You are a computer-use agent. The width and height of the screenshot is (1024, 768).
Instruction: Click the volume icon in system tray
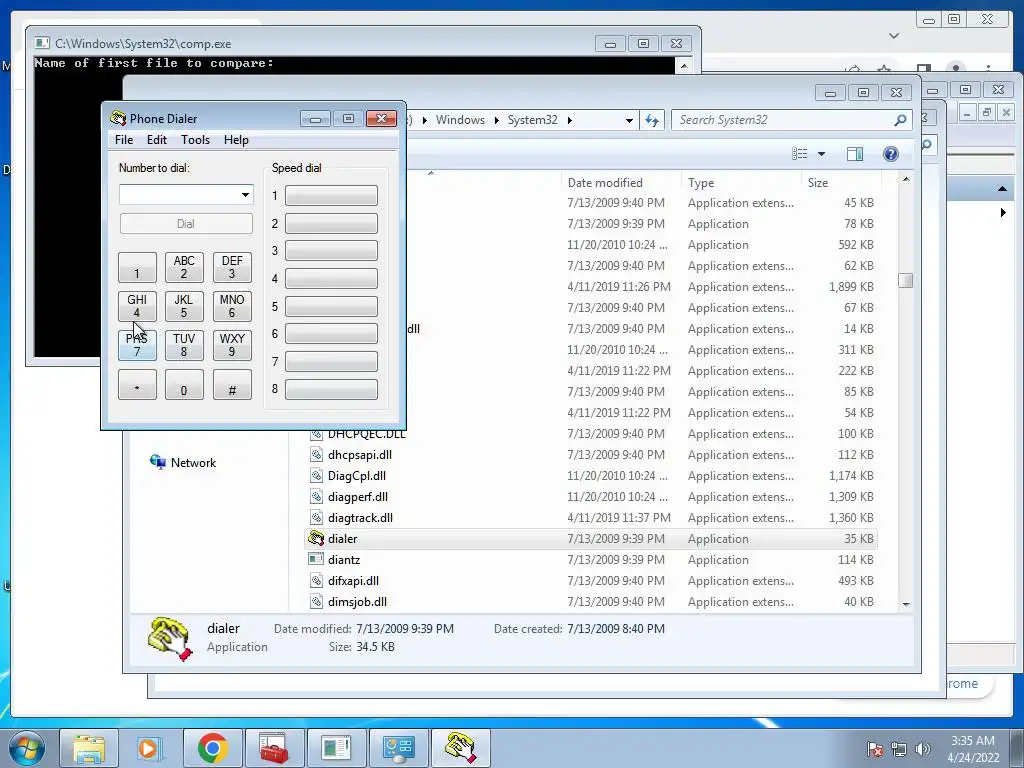click(x=923, y=748)
